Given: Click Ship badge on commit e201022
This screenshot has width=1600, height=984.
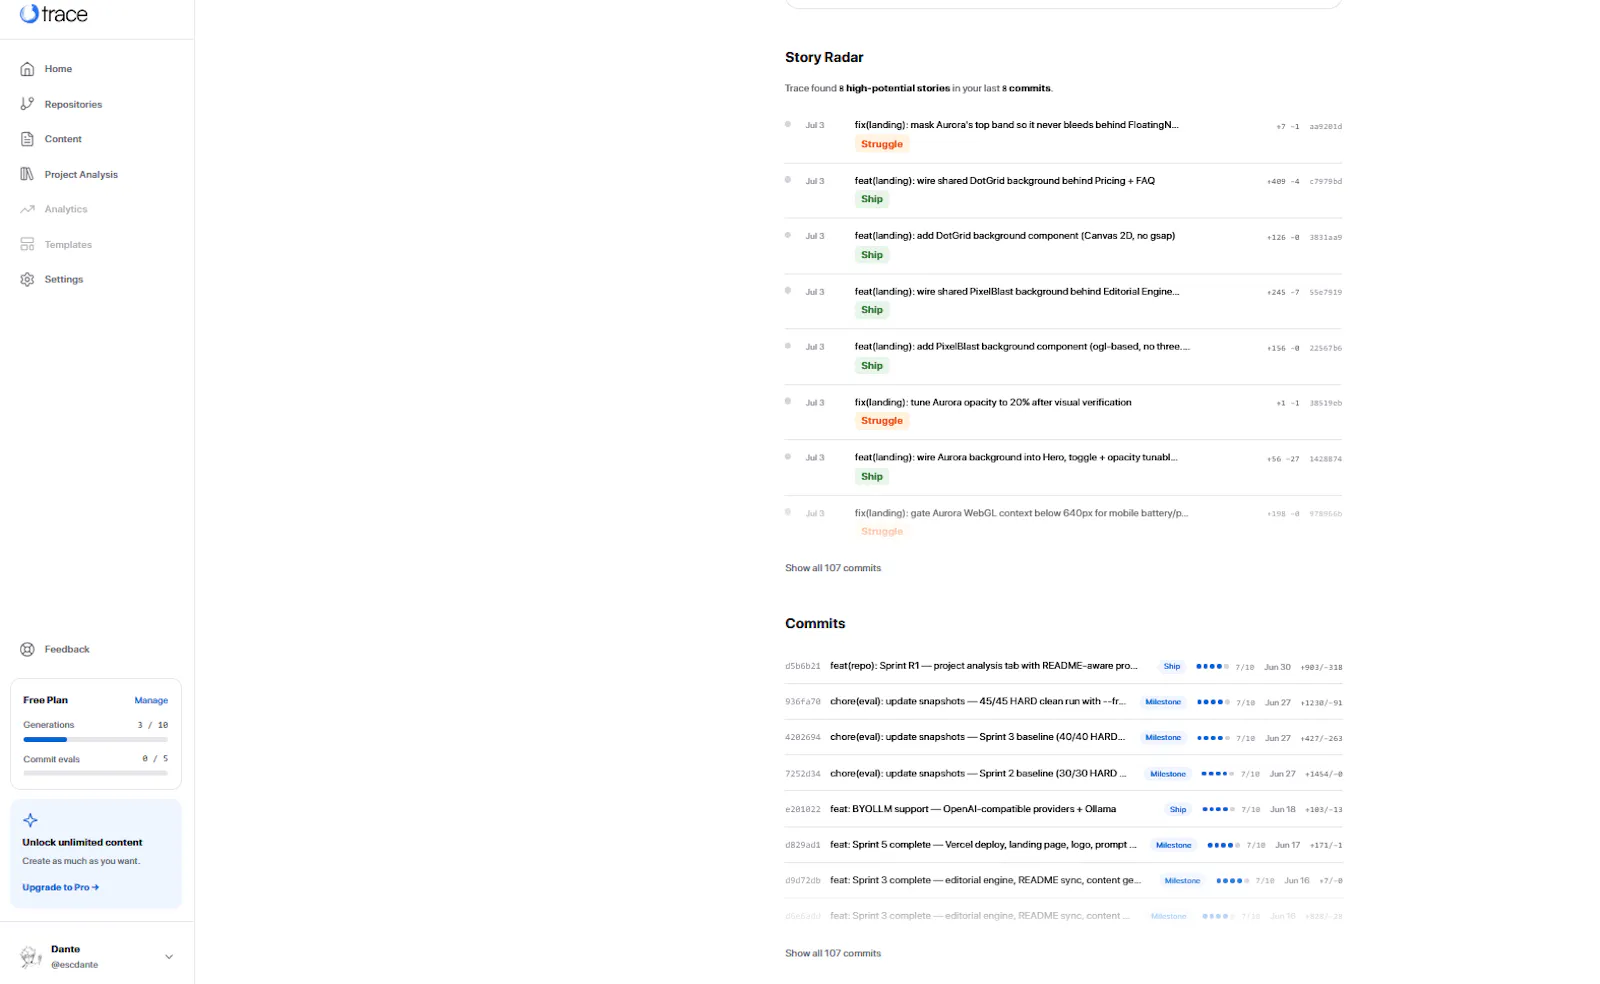Looking at the screenshot, I should pos(1178,810).
